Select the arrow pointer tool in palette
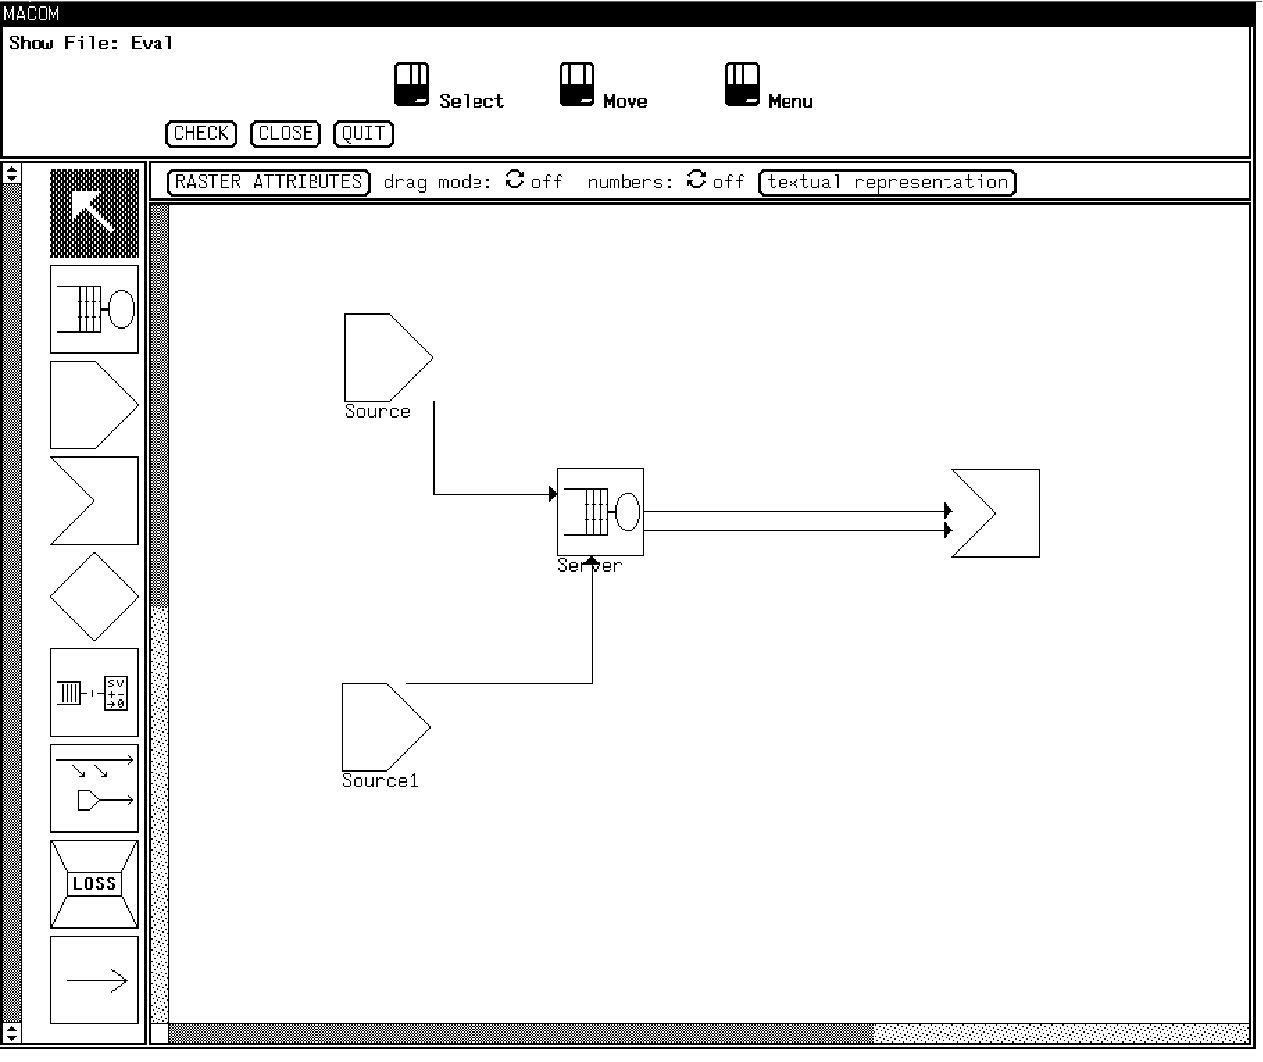Image resolution: width=1263 pixels, height=1062 pixels. [94, 213]
